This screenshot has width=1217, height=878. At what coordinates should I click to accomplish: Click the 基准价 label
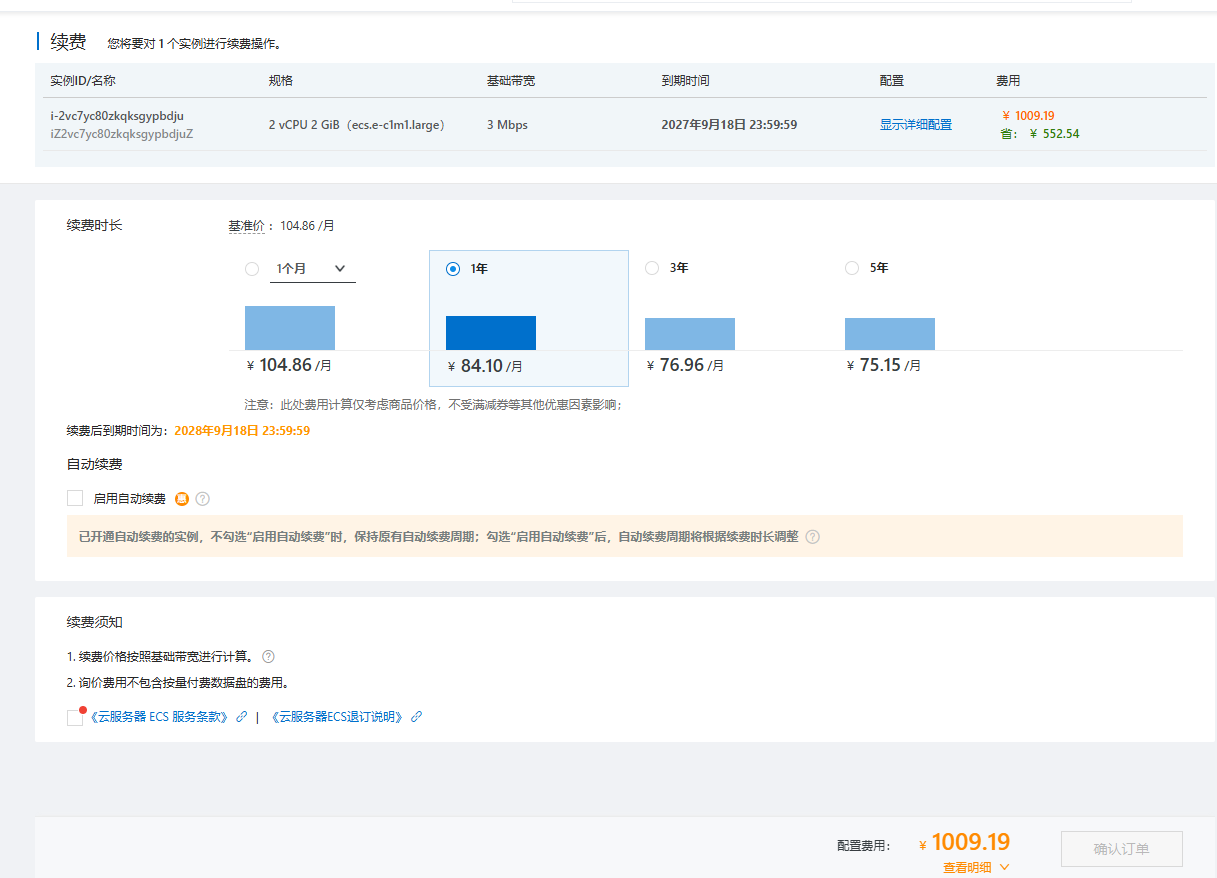pyautogui.click(x=246, y=226)
